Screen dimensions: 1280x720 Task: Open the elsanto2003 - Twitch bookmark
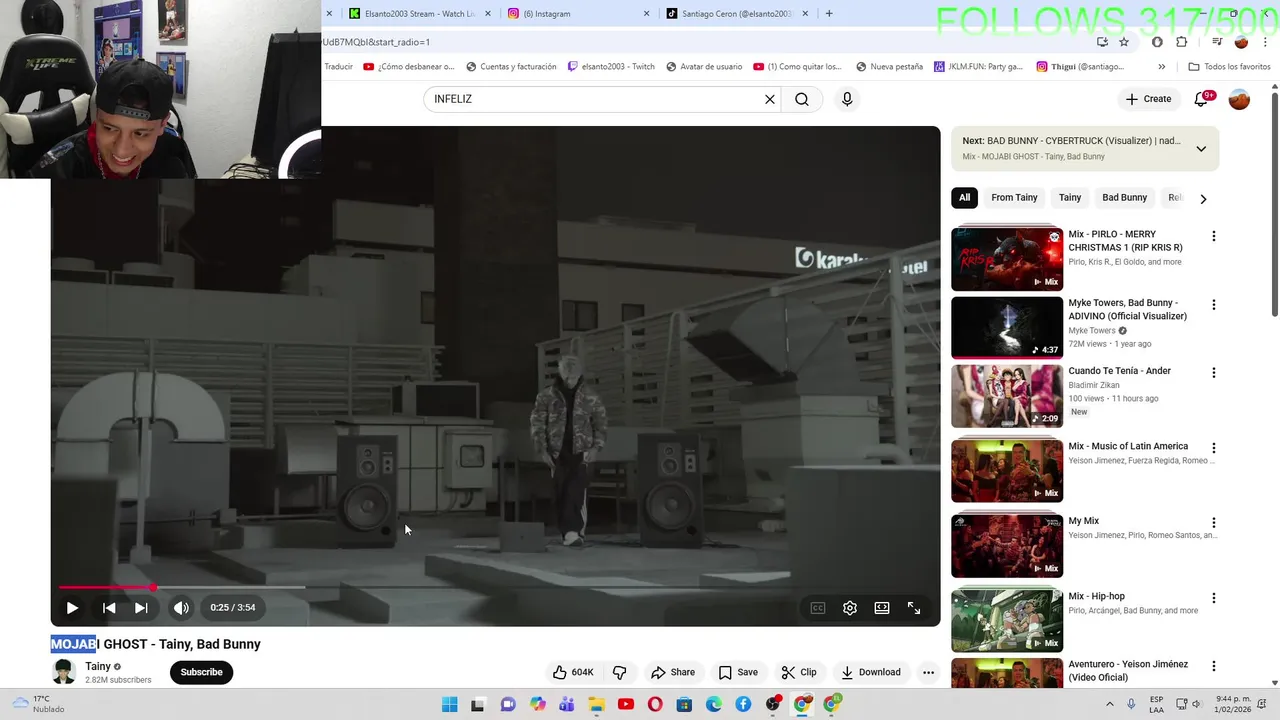[611, 67]
